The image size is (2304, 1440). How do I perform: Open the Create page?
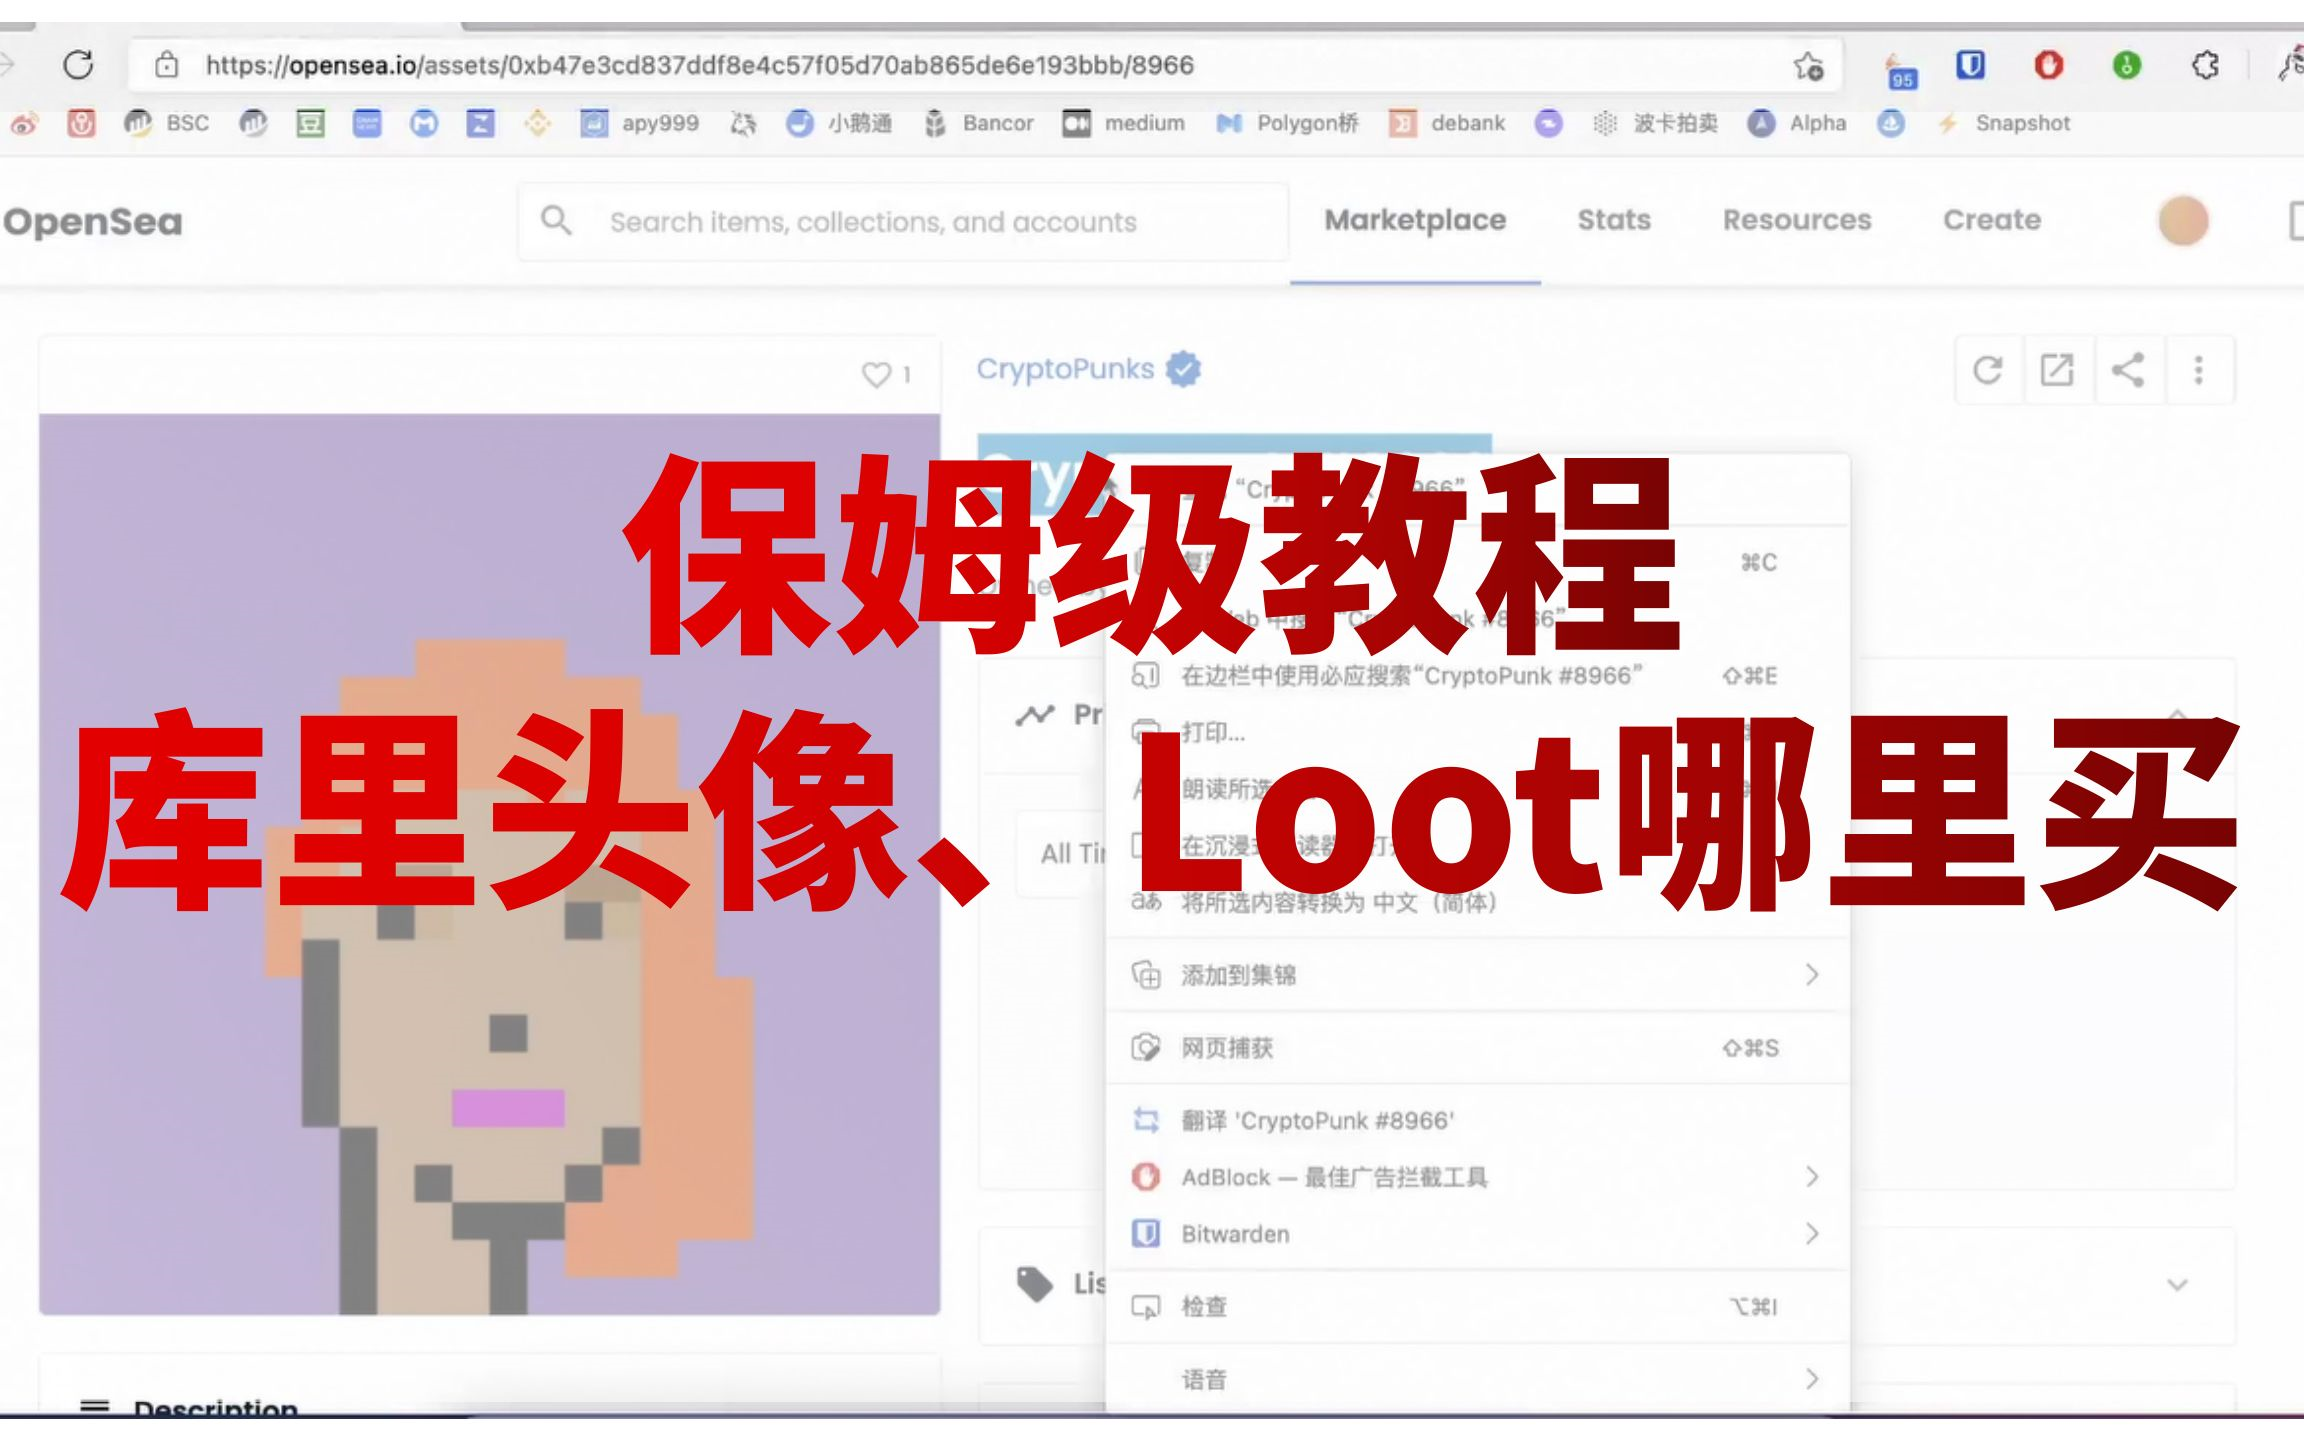1992,220
